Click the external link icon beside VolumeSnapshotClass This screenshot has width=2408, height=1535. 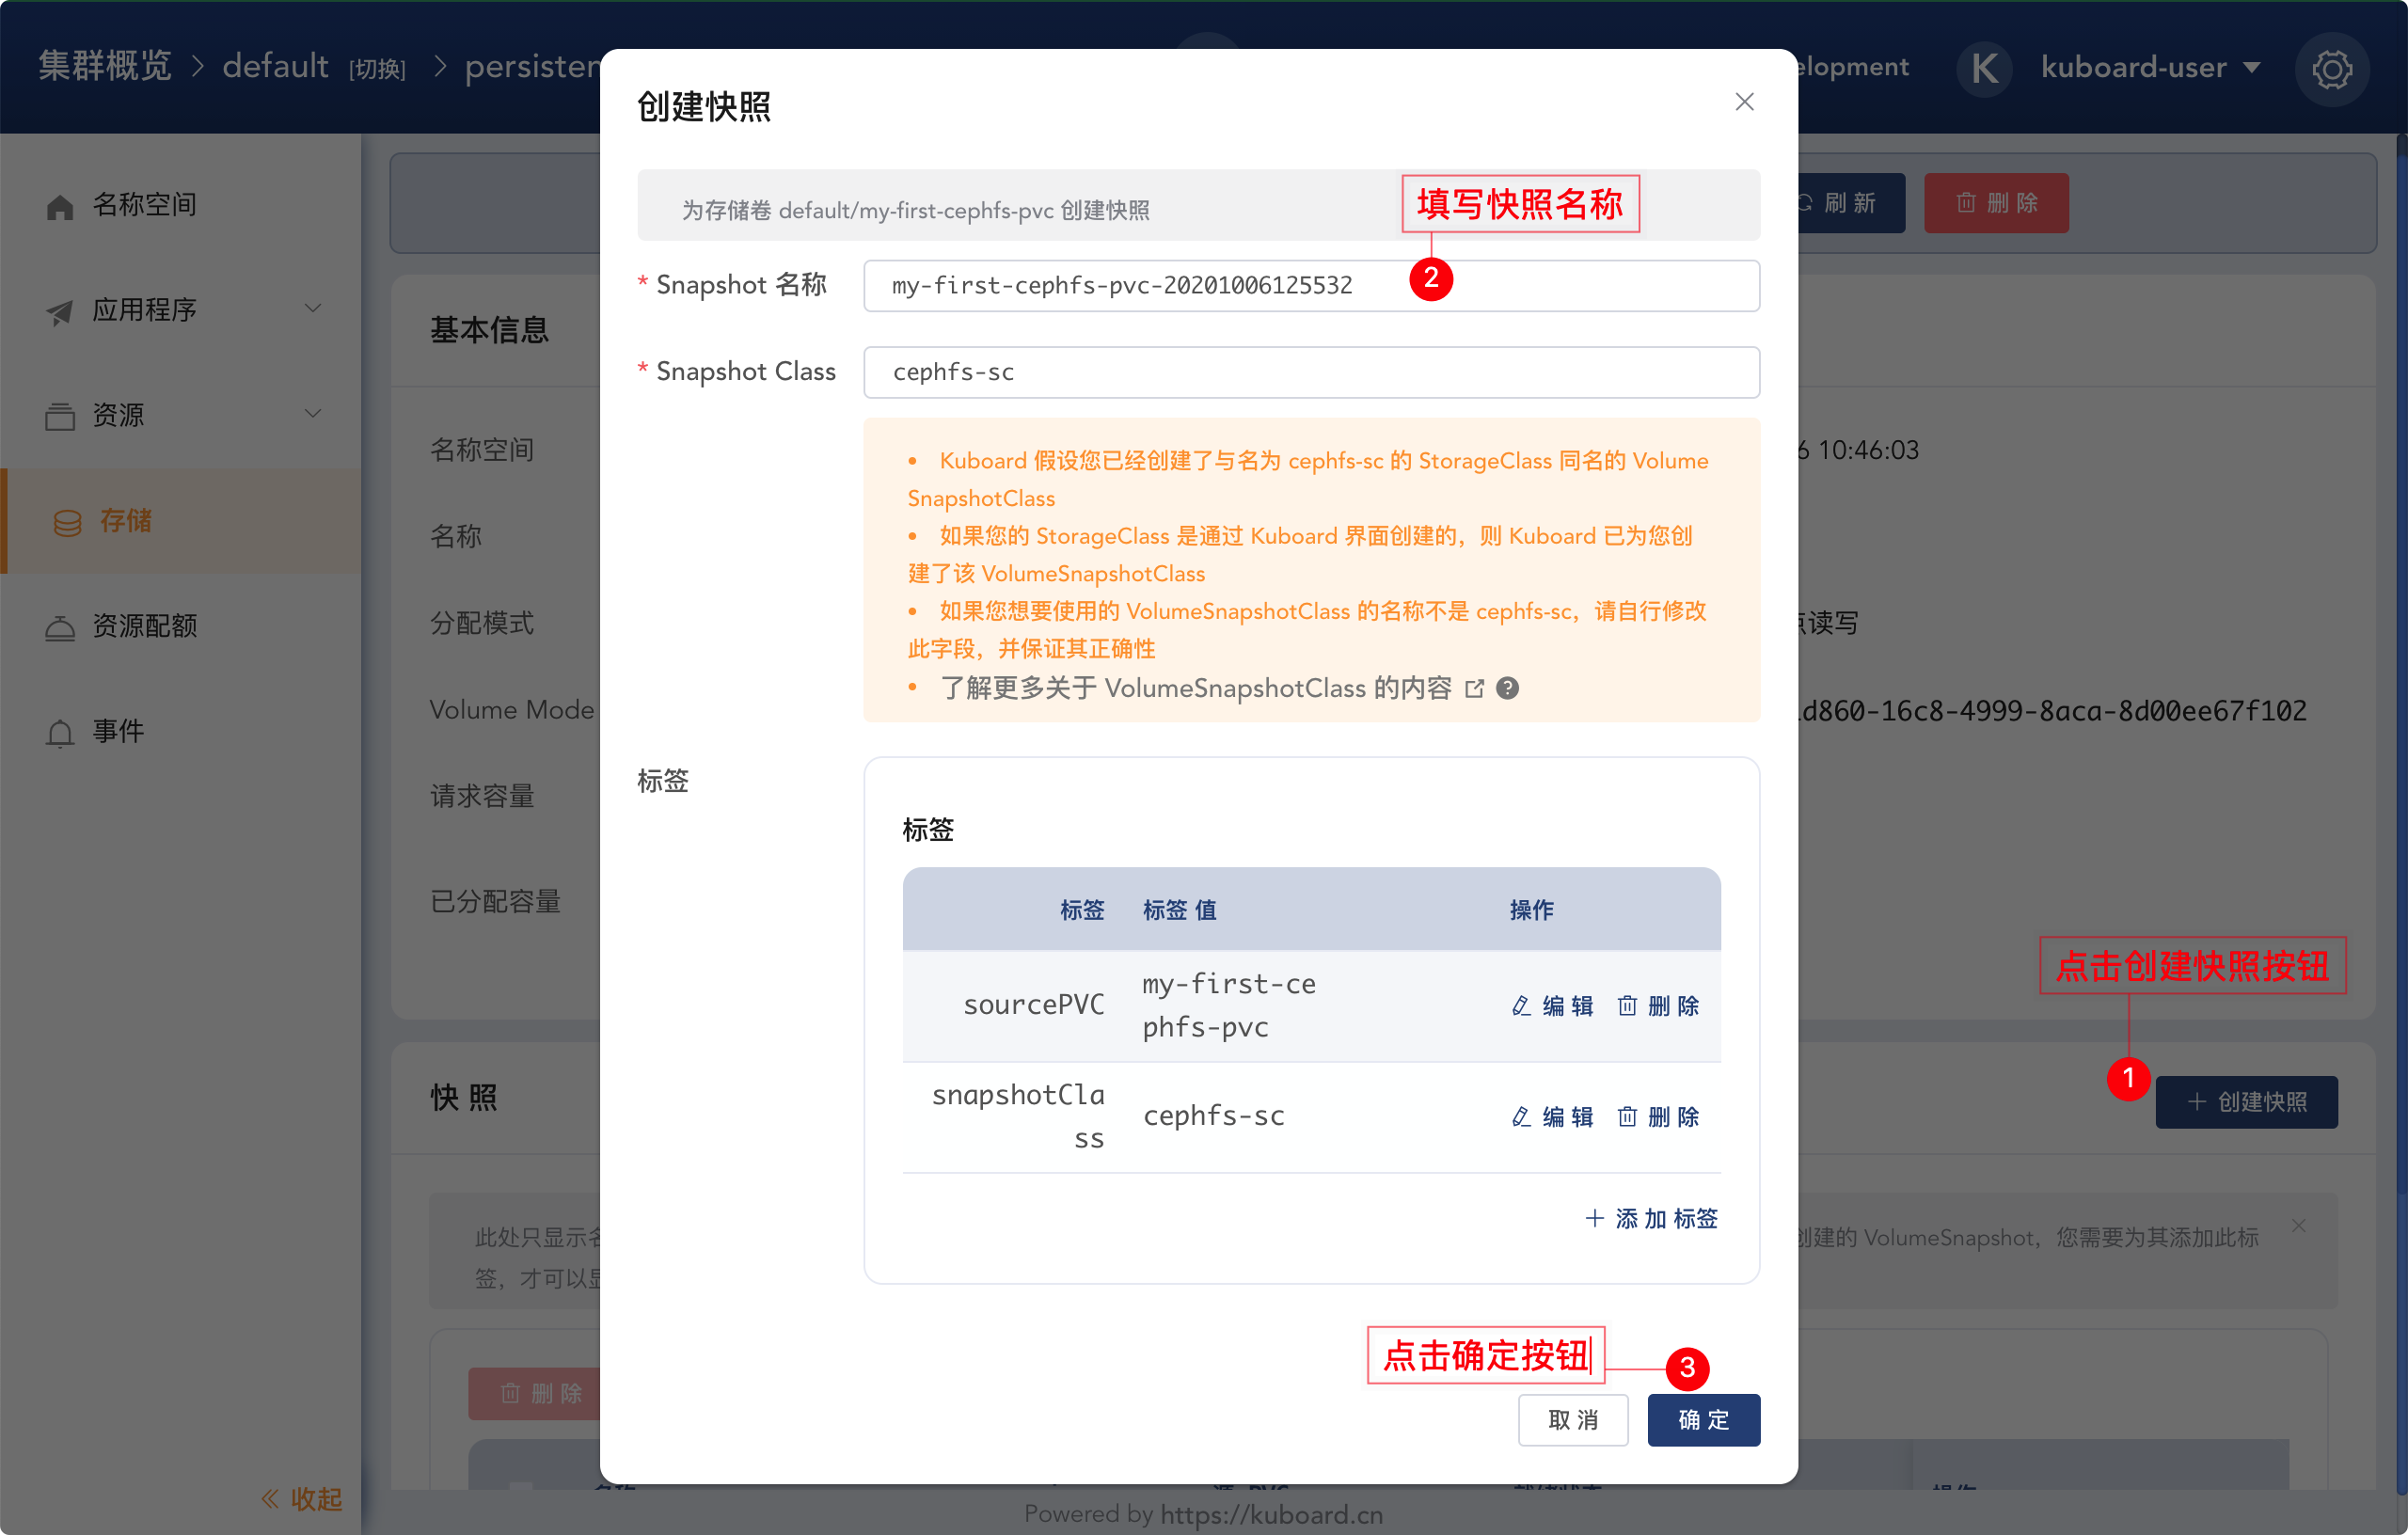(1474, 689)
